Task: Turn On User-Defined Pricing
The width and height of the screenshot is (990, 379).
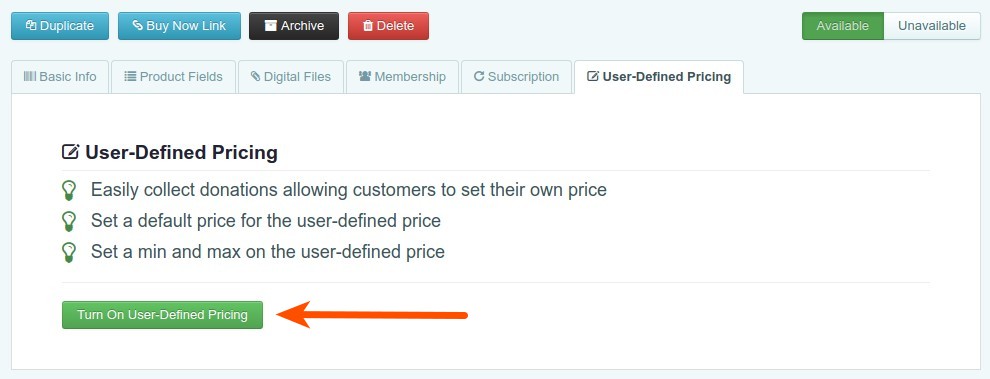Action: click(x=162, y=315)
